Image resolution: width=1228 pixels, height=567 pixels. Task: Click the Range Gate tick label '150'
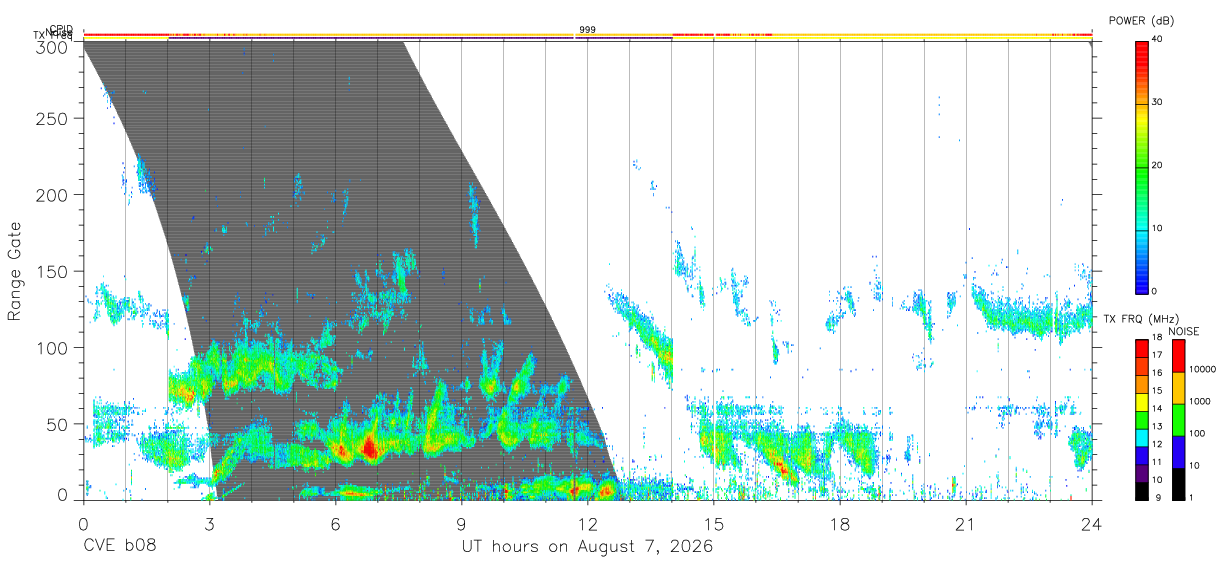[x=53, y=271]
